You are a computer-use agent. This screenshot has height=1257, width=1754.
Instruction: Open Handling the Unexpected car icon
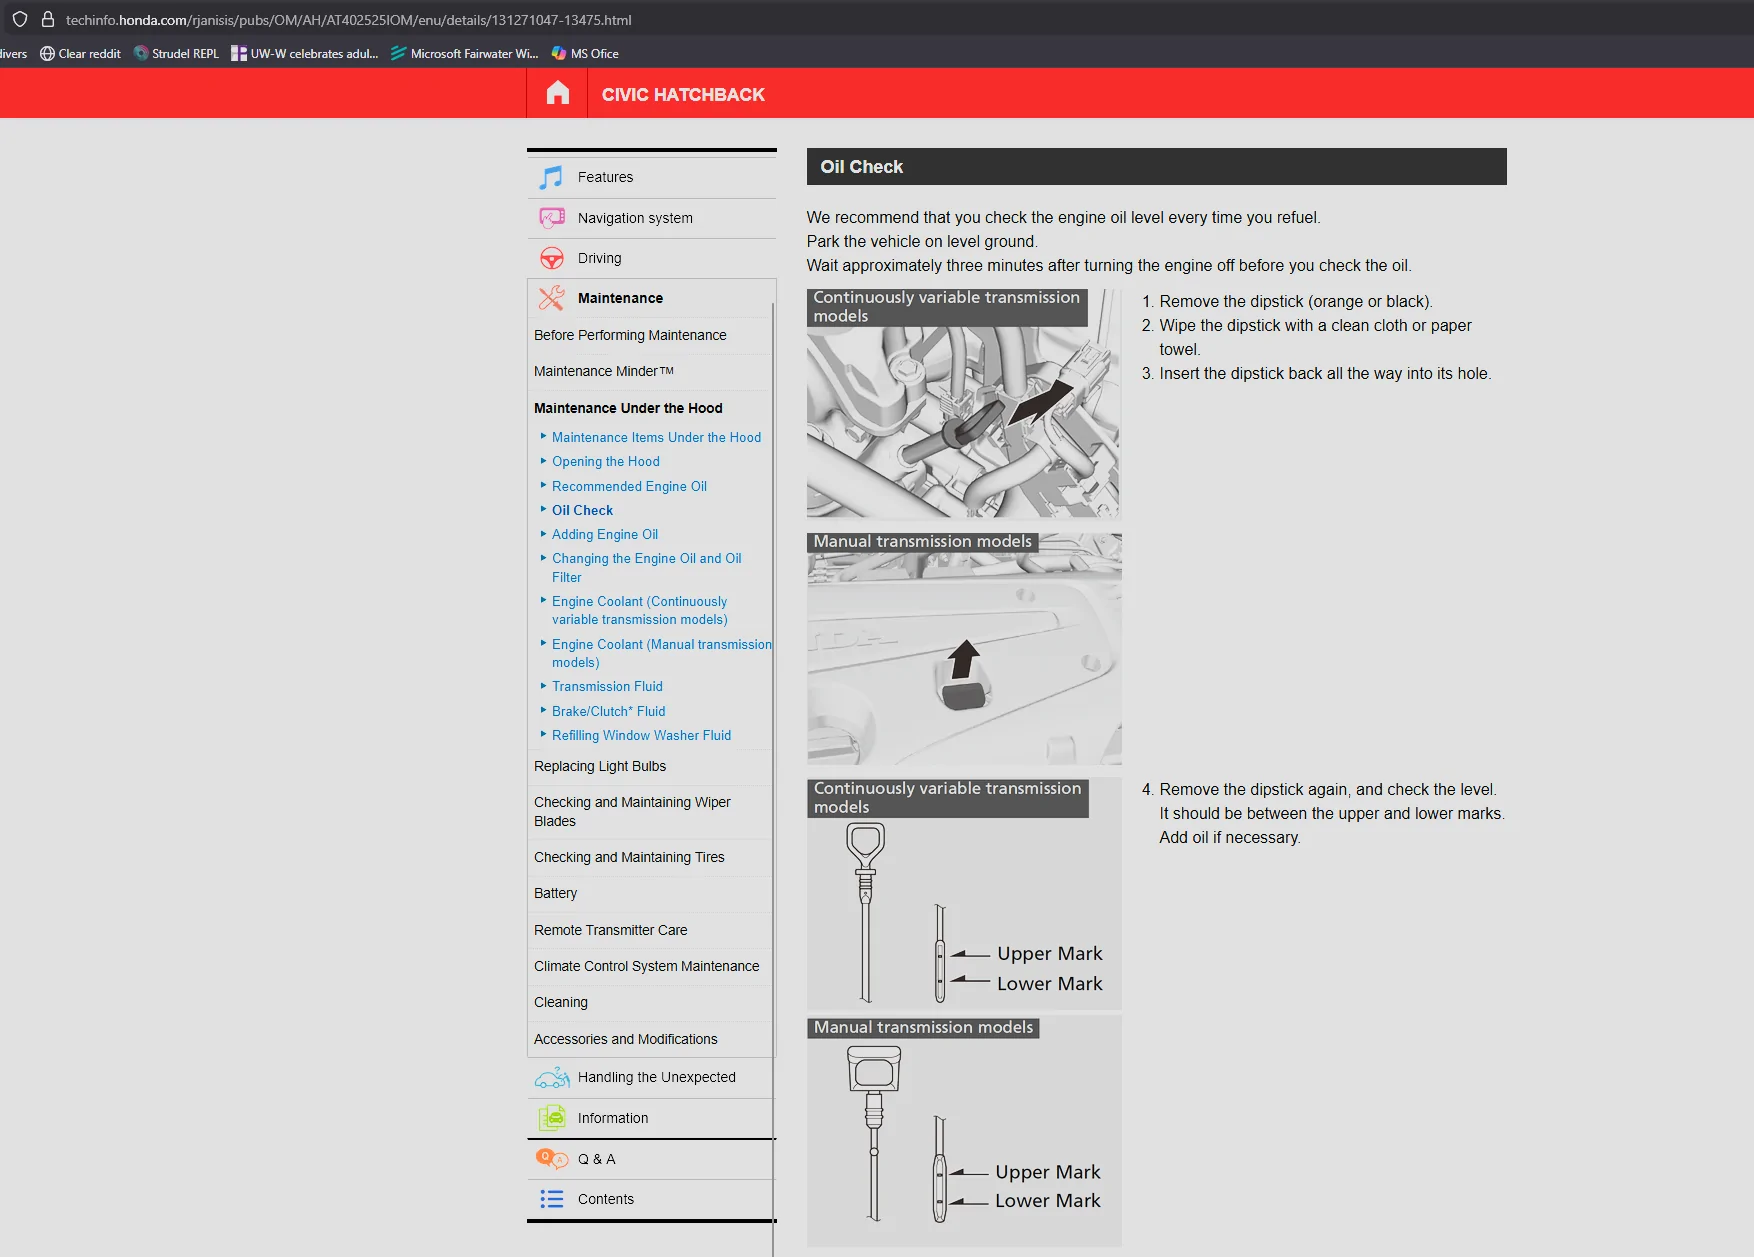tap(552, 1078)
